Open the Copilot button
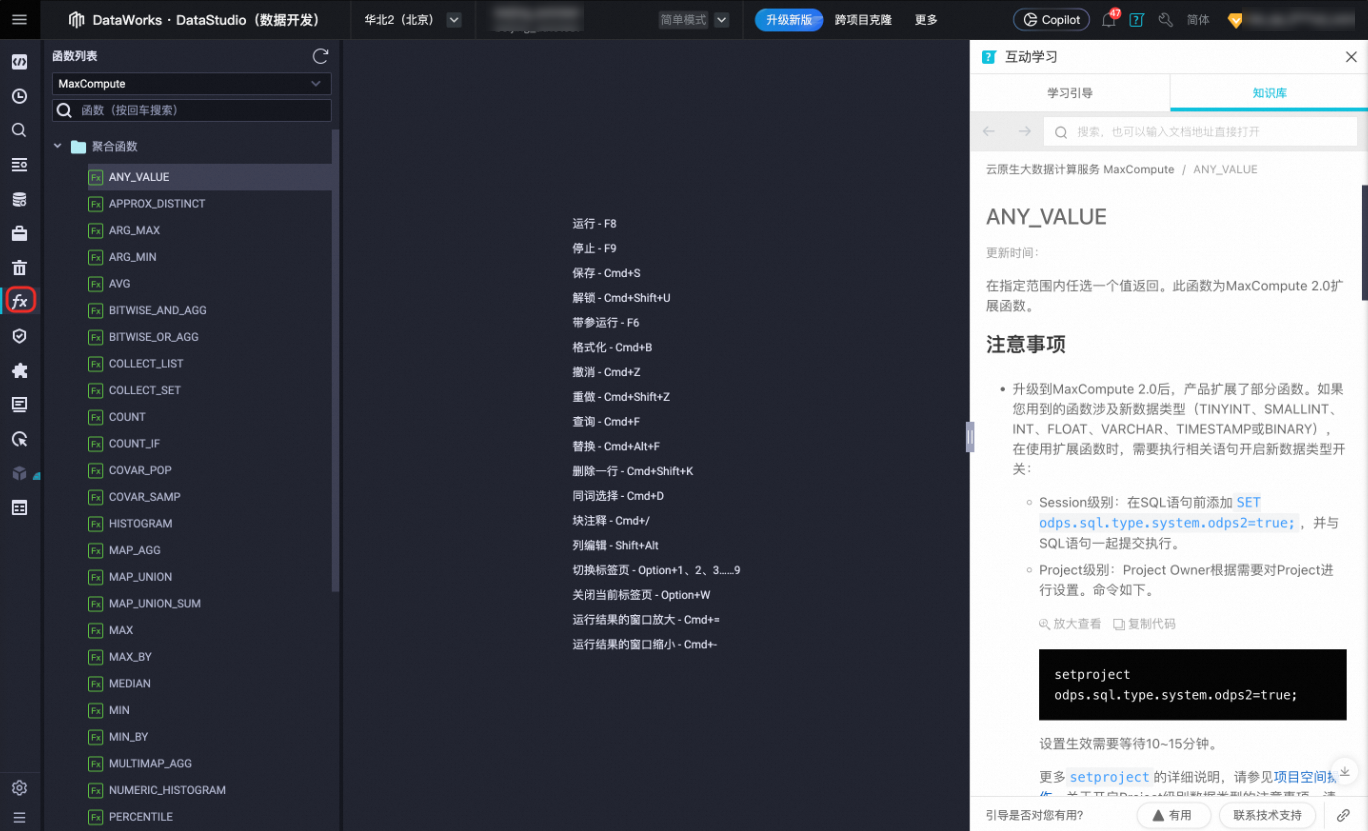This screenshot has width=1368, height=831. [x=1051, y=20]
